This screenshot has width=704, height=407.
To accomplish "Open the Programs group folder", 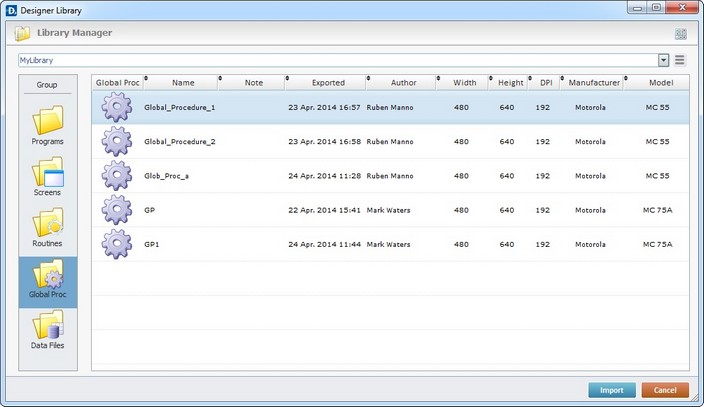I will tap(48, 125).
